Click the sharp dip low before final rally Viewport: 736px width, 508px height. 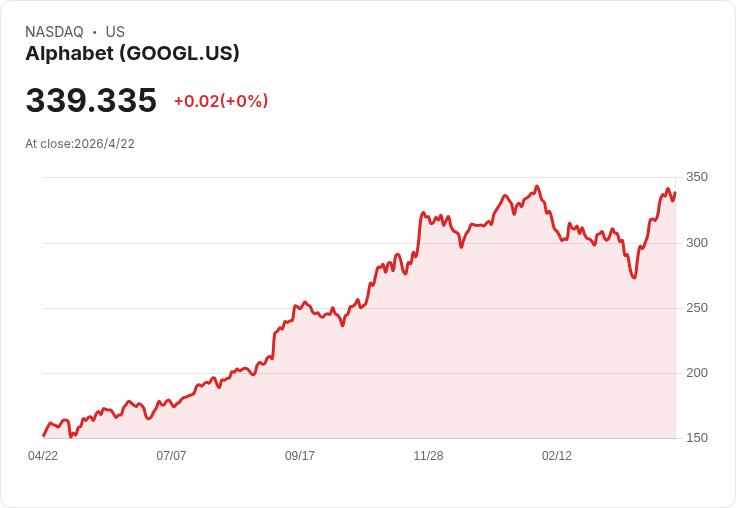(634, 277)
